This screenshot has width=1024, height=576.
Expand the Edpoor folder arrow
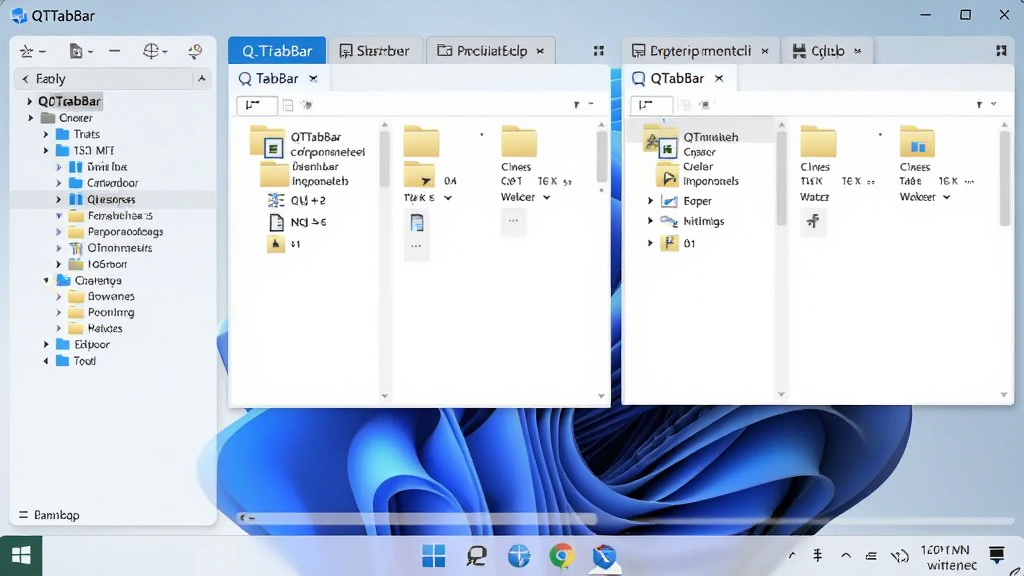coord(46,344)
